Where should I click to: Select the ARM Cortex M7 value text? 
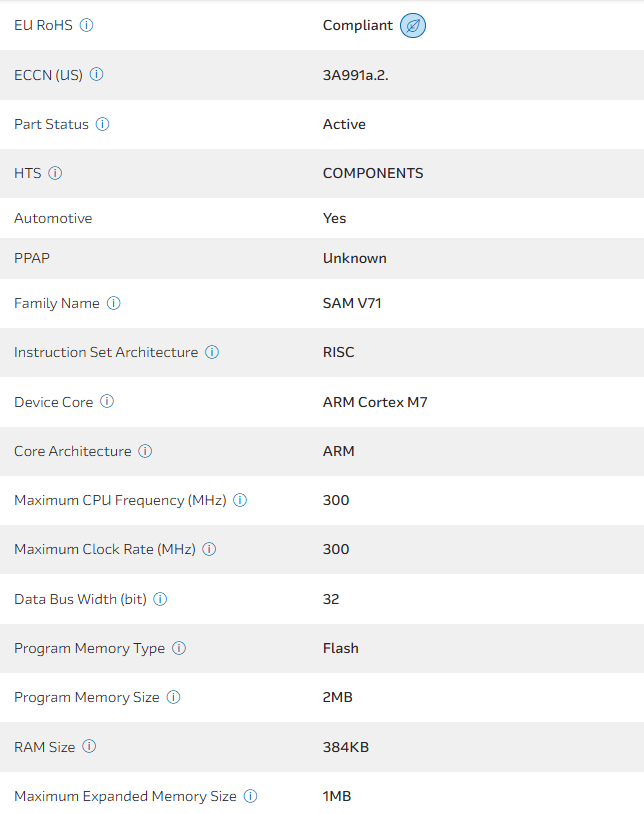pyautogui.click(x=375, y=402)
